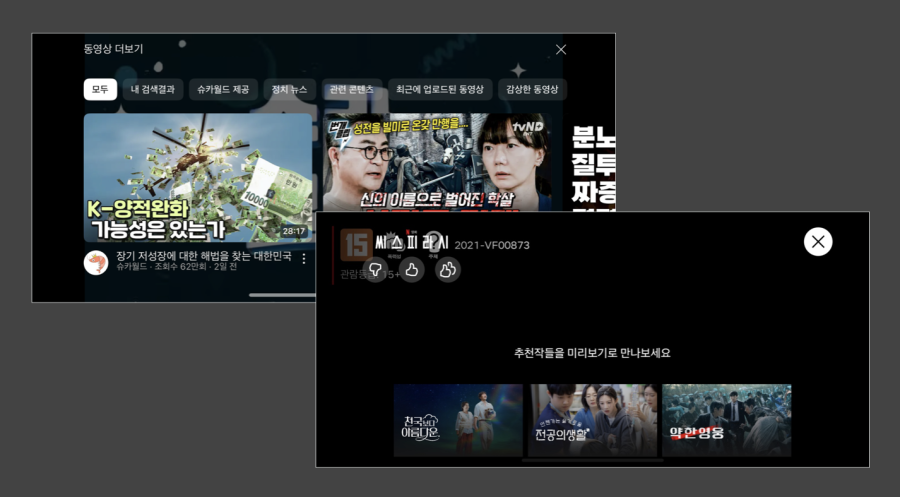This screenshot has height=497, width=900.
Task: Click the single thumbs up icon
Action: click(x=412, y=269)
